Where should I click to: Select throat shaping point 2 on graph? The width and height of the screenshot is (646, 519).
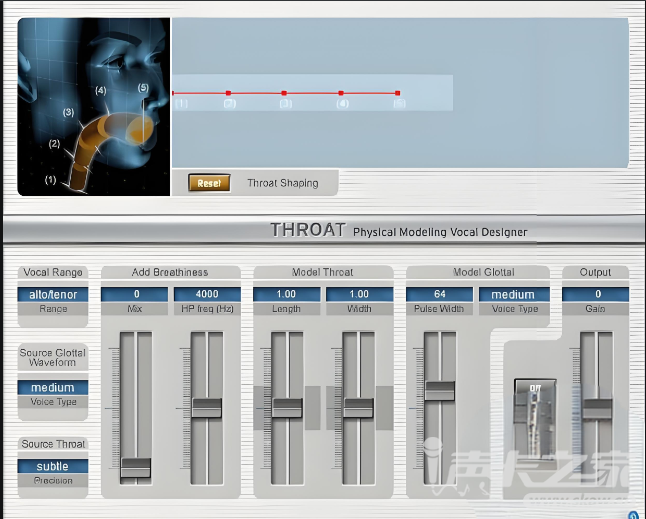pos(229,93)
